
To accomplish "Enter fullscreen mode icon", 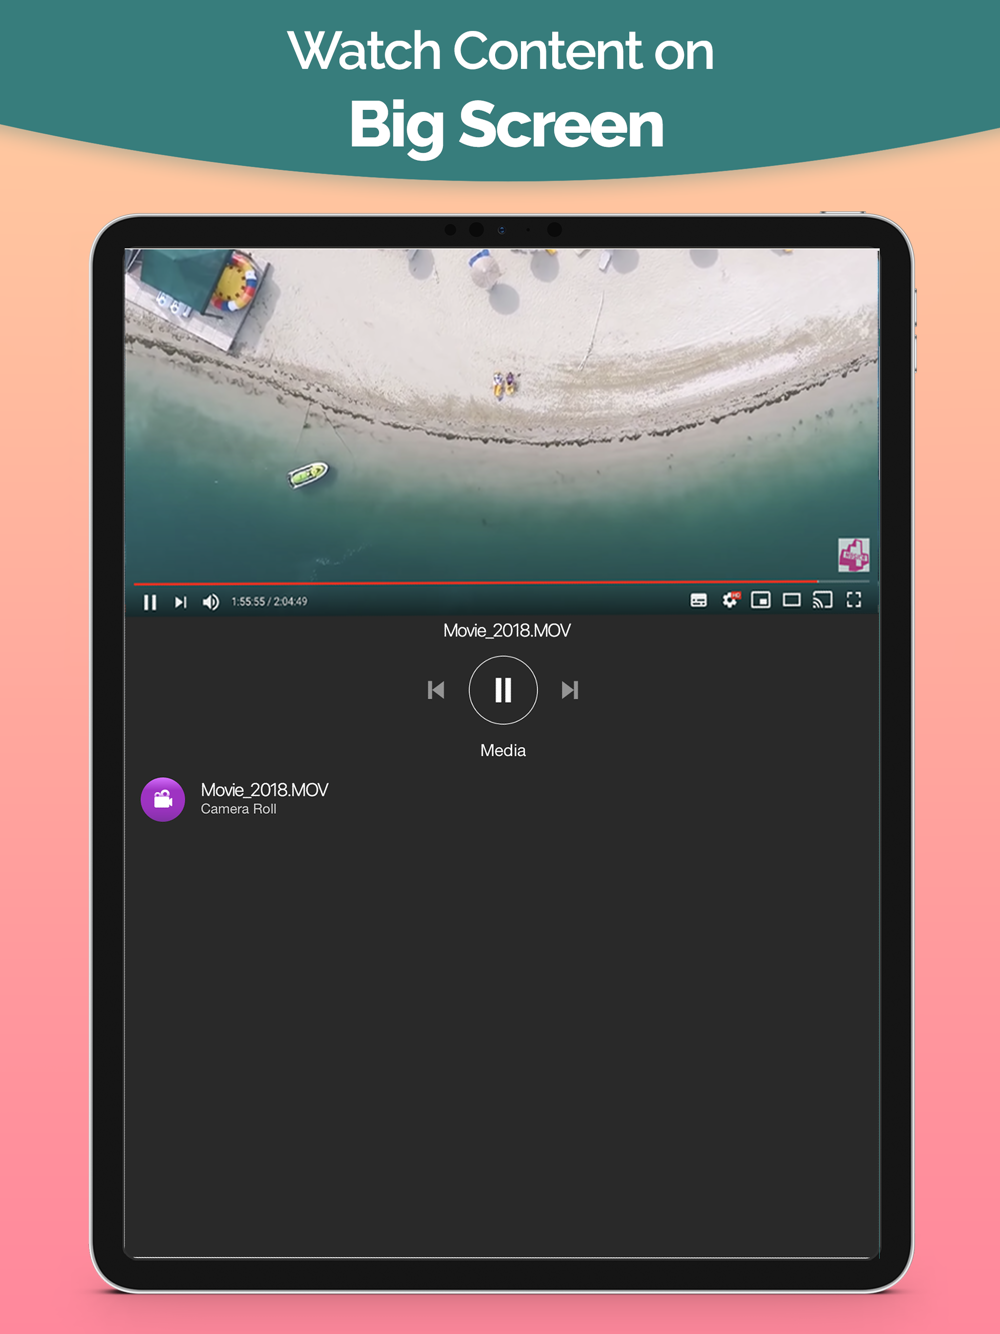I will coord(854,600).
